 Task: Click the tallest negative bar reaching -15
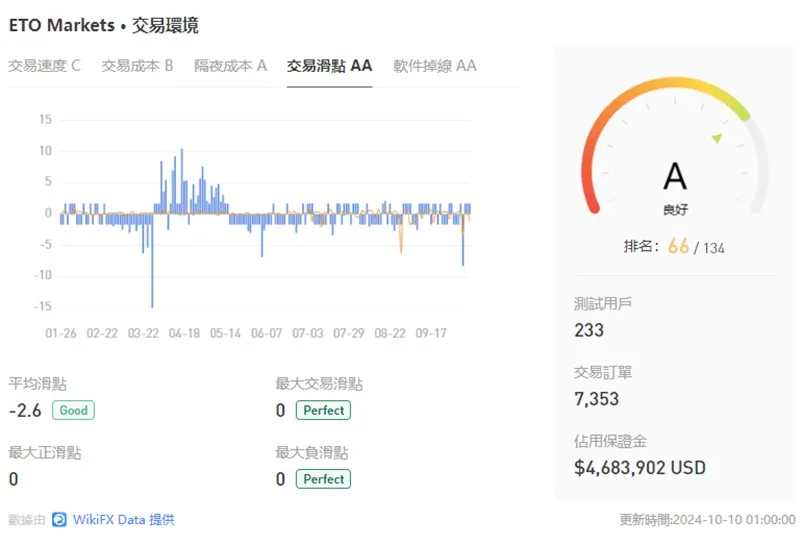click(x=152, y=261)
